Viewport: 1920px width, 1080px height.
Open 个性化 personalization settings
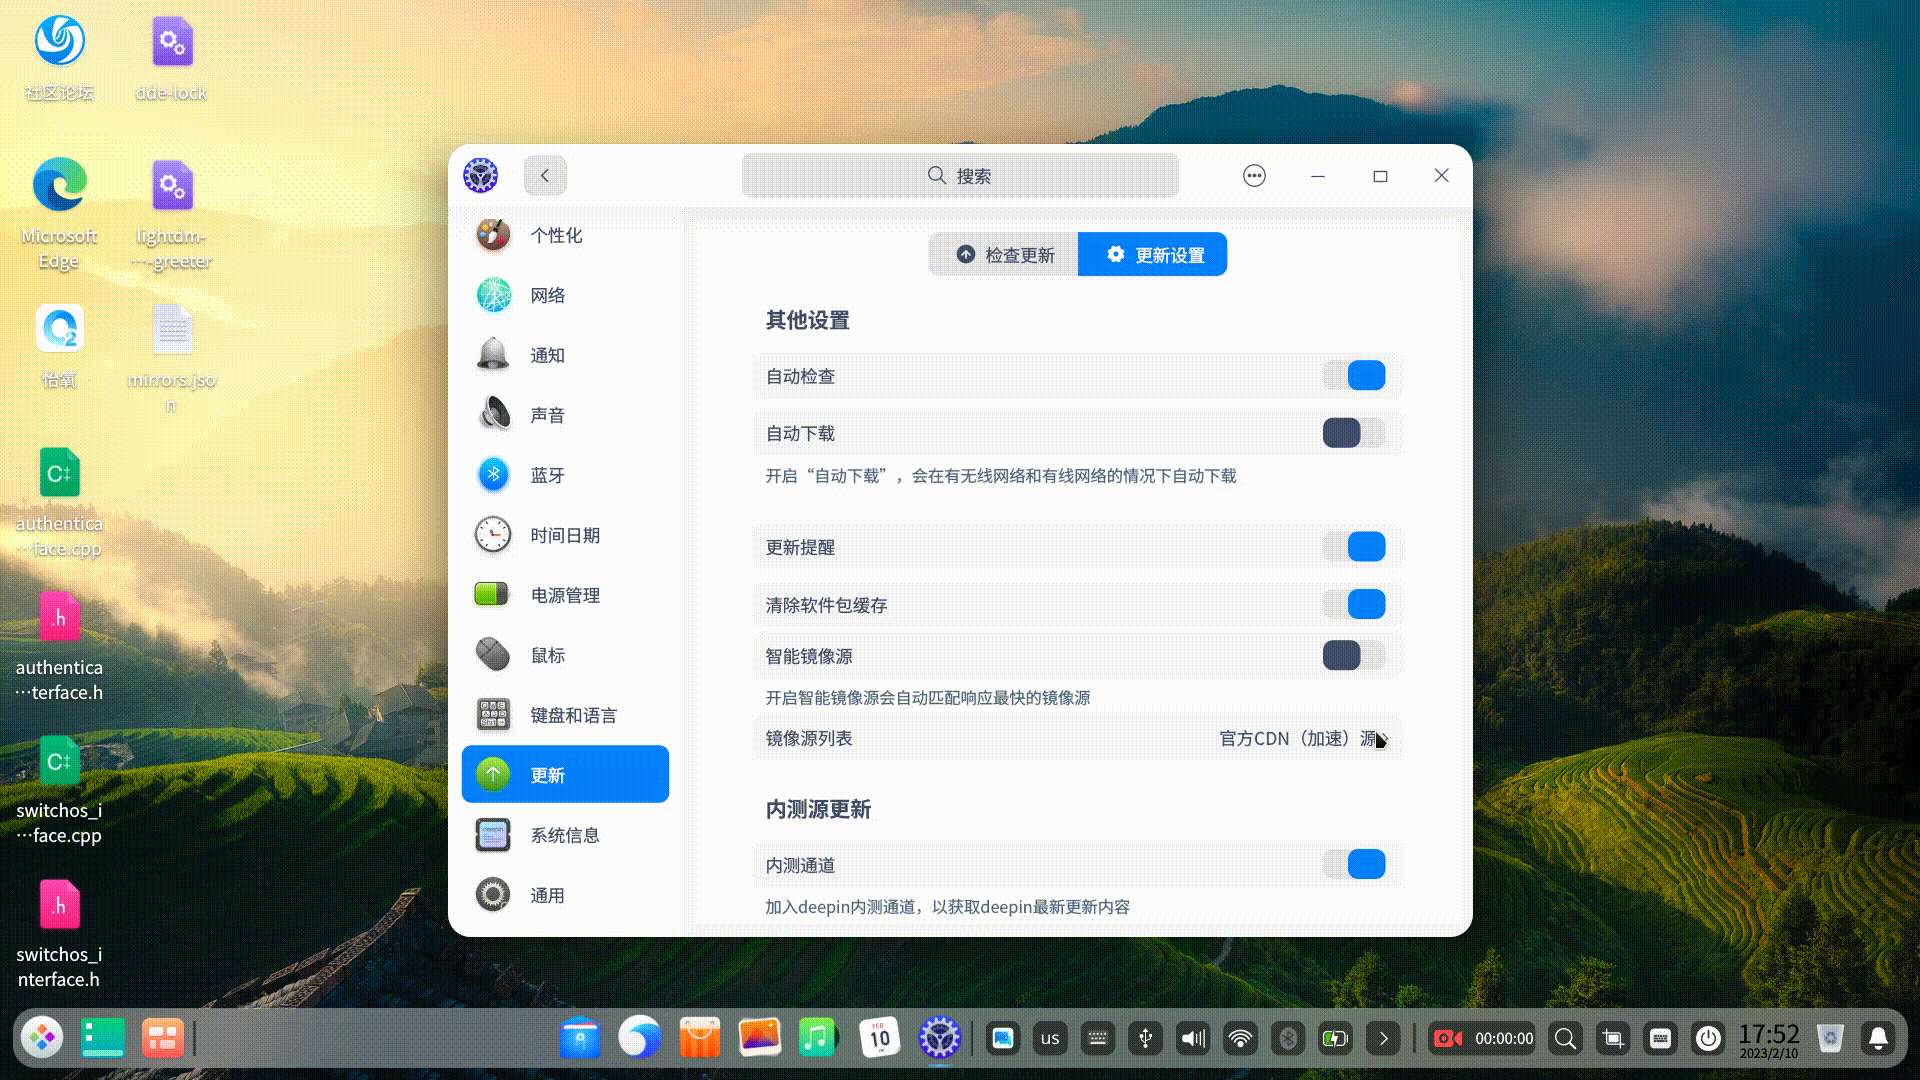(565, 235)
